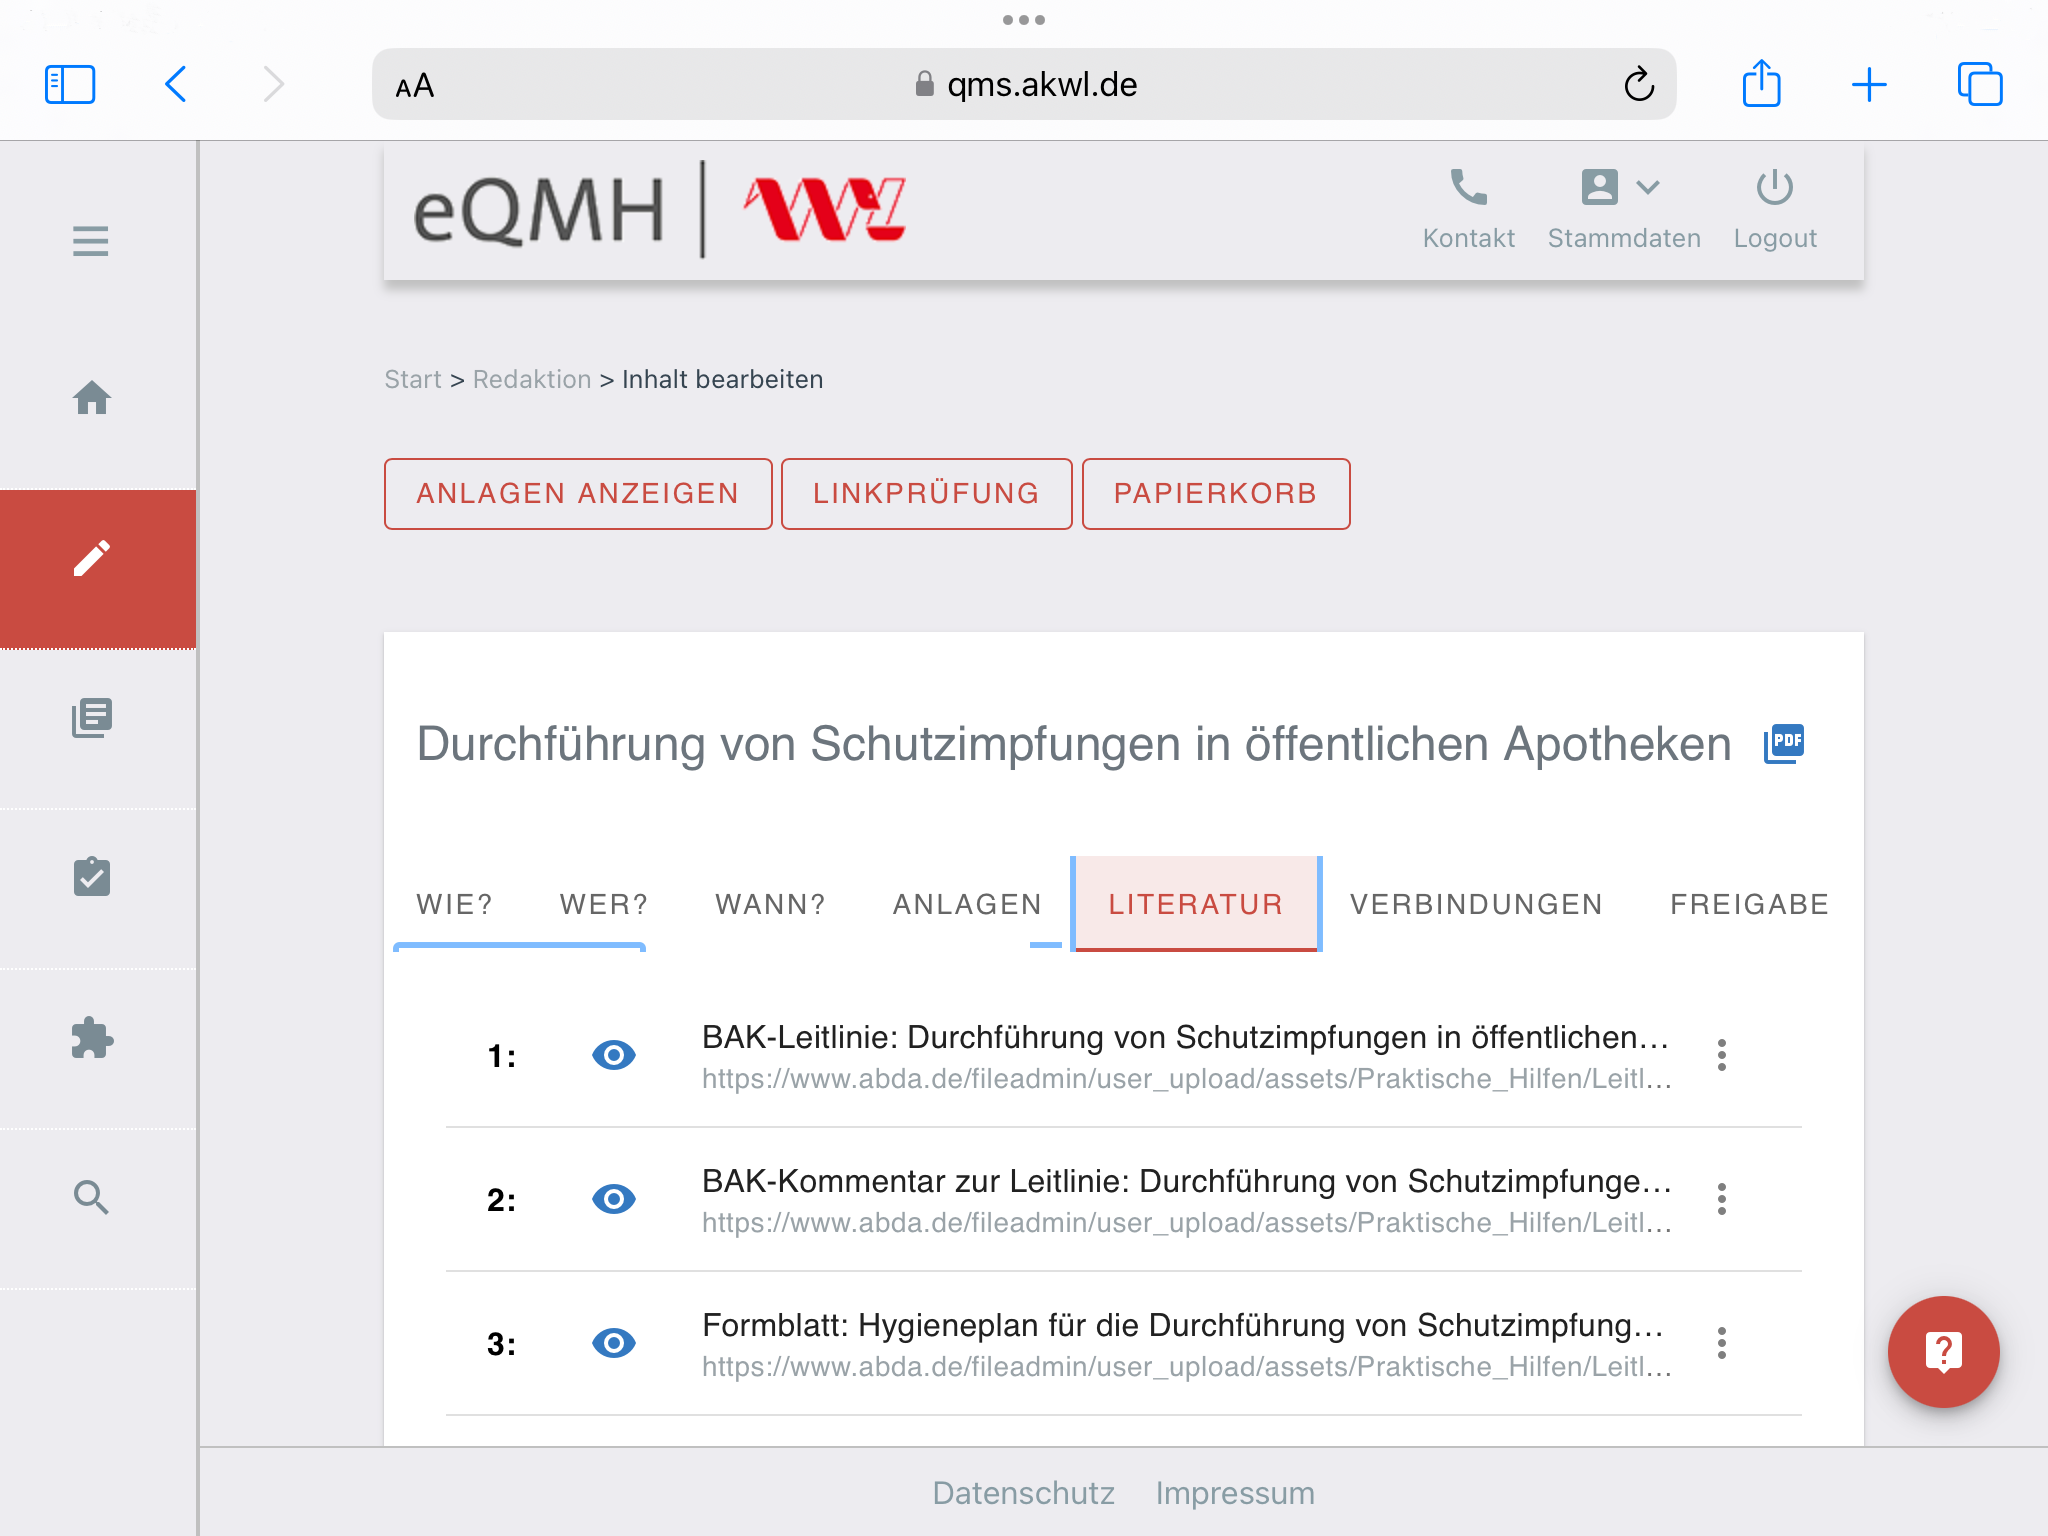Click the LINKPRÜFUNG button
The height and width of the screenshot is (1536, 2048).
926,494
